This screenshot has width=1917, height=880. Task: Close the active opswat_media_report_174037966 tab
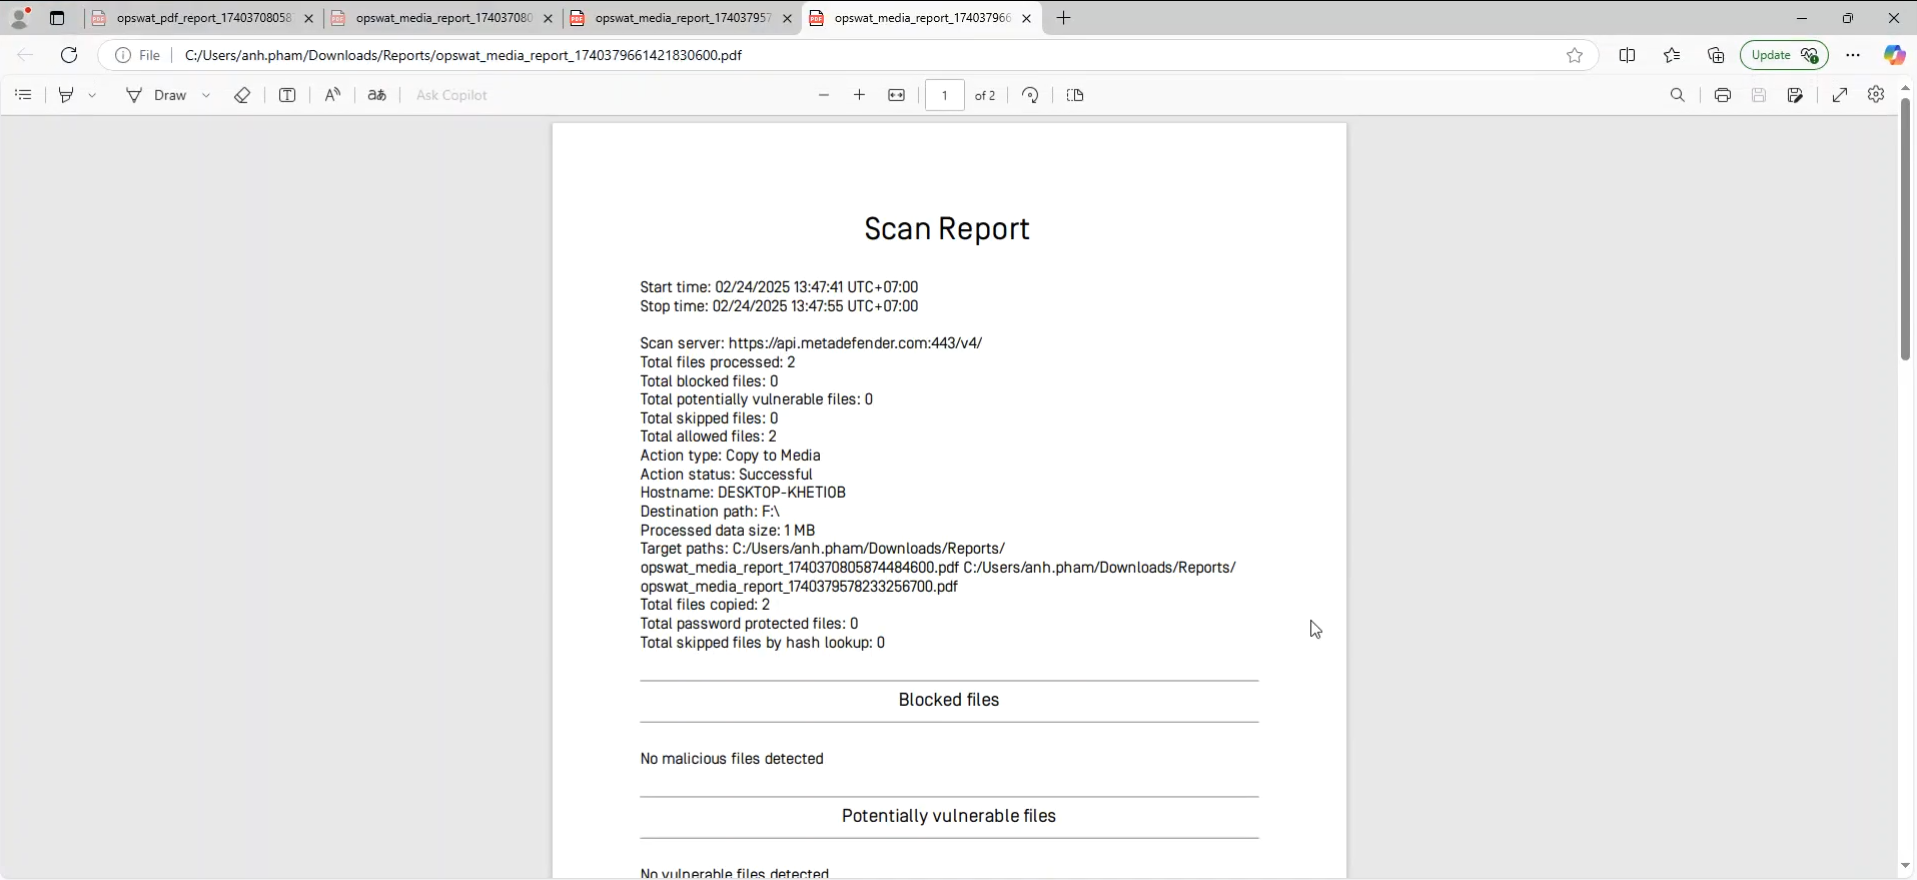(x=1026, y=18)
